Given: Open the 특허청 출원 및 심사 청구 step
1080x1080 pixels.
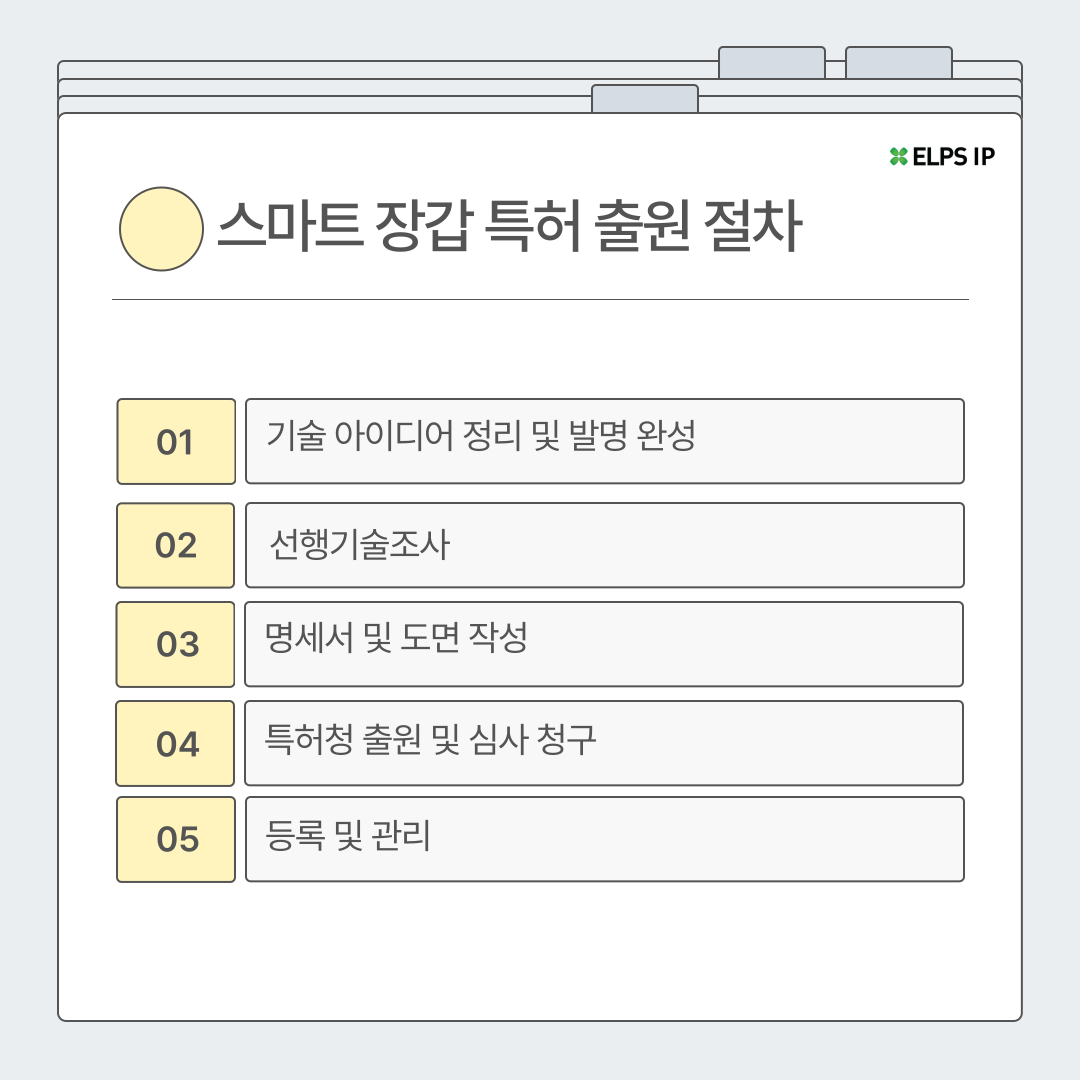Looking at the screenshot, I should tap(604, 743).
